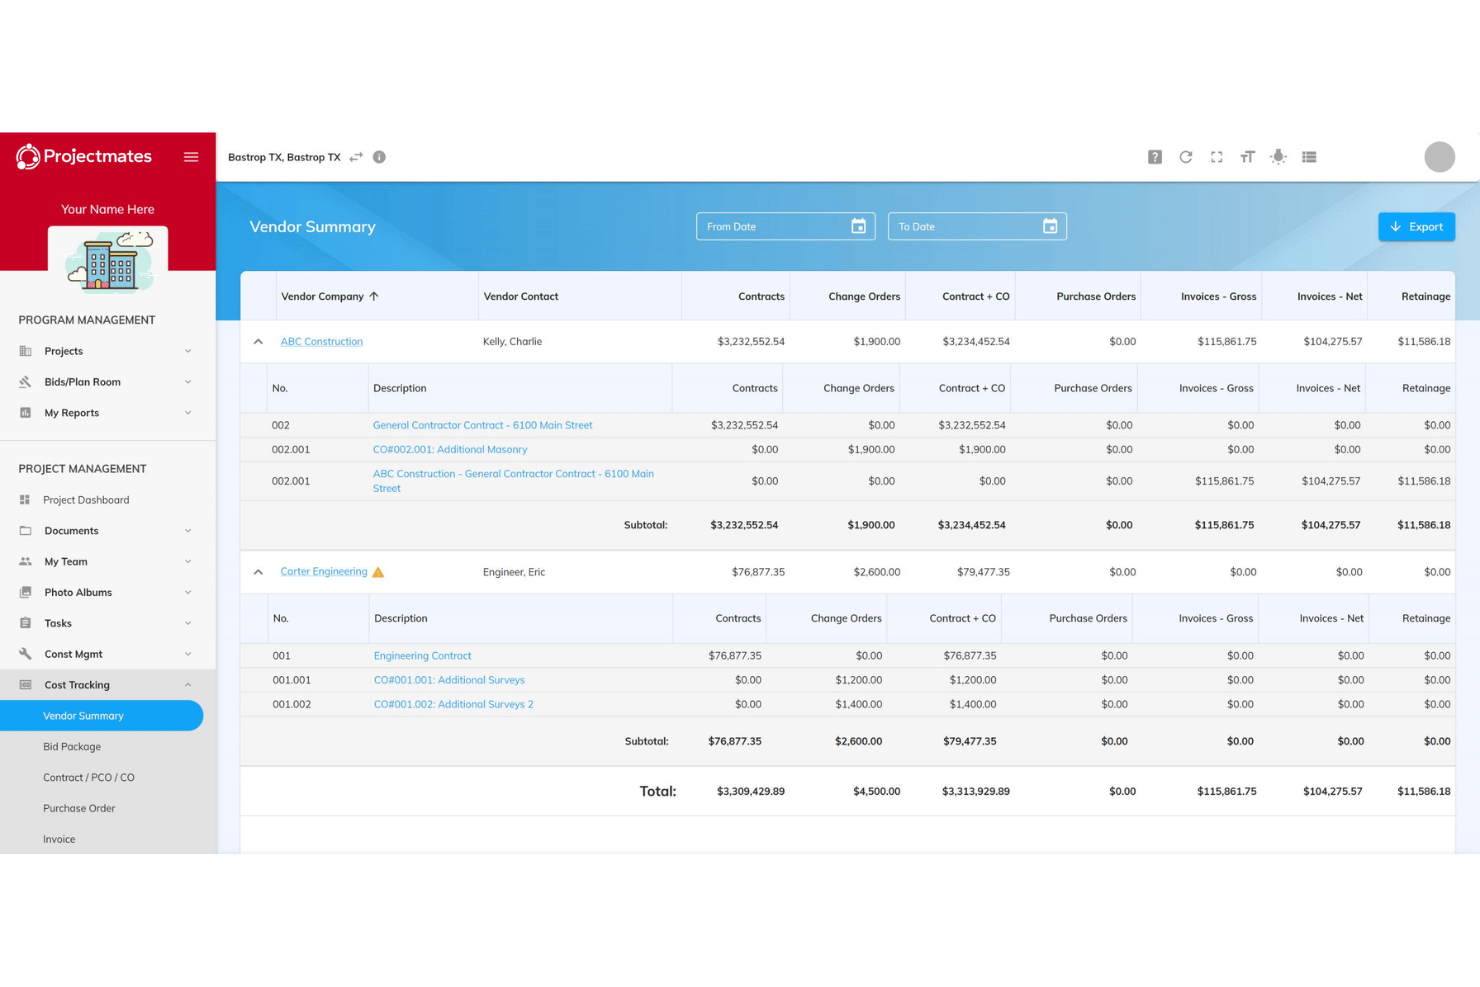Click the refresh icon in top toolbar
The height and width of the screenshot is (987, 1480).
click(1186, 157)
